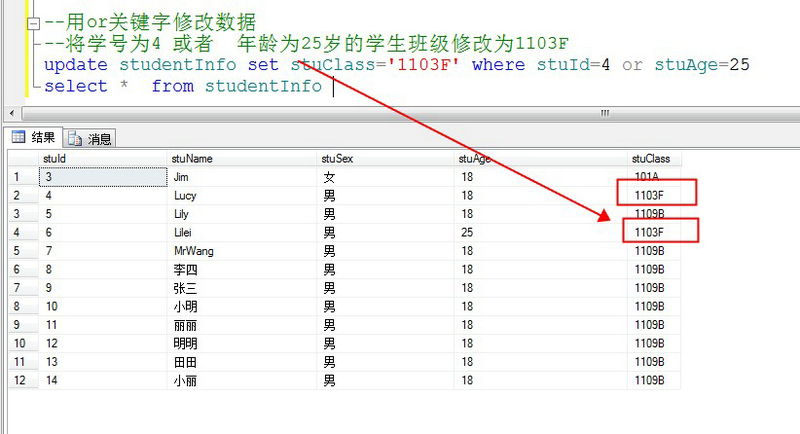The width and height of the screenshot is (800, 434).
Task: Click the name cell 李四
Action: (242, 269)
